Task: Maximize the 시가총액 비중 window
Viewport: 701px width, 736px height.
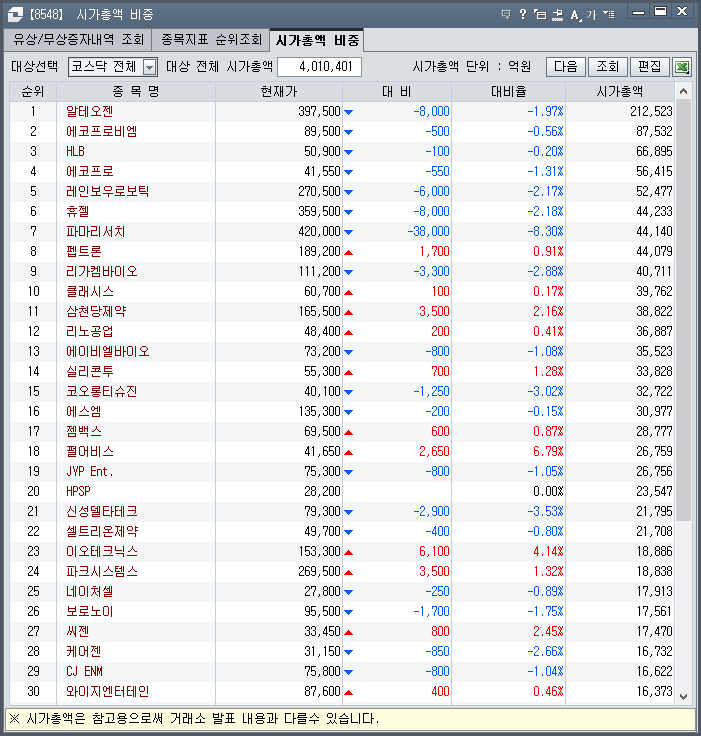Action: pyautogui.click(x=661, y=12)
